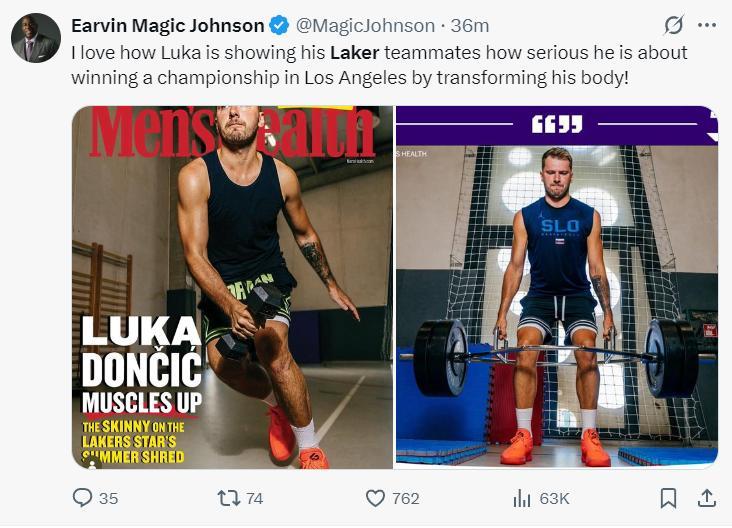Screen dimensions: 732x528
Task: Click the reply speech bubble icon
Action: (83, 497)
